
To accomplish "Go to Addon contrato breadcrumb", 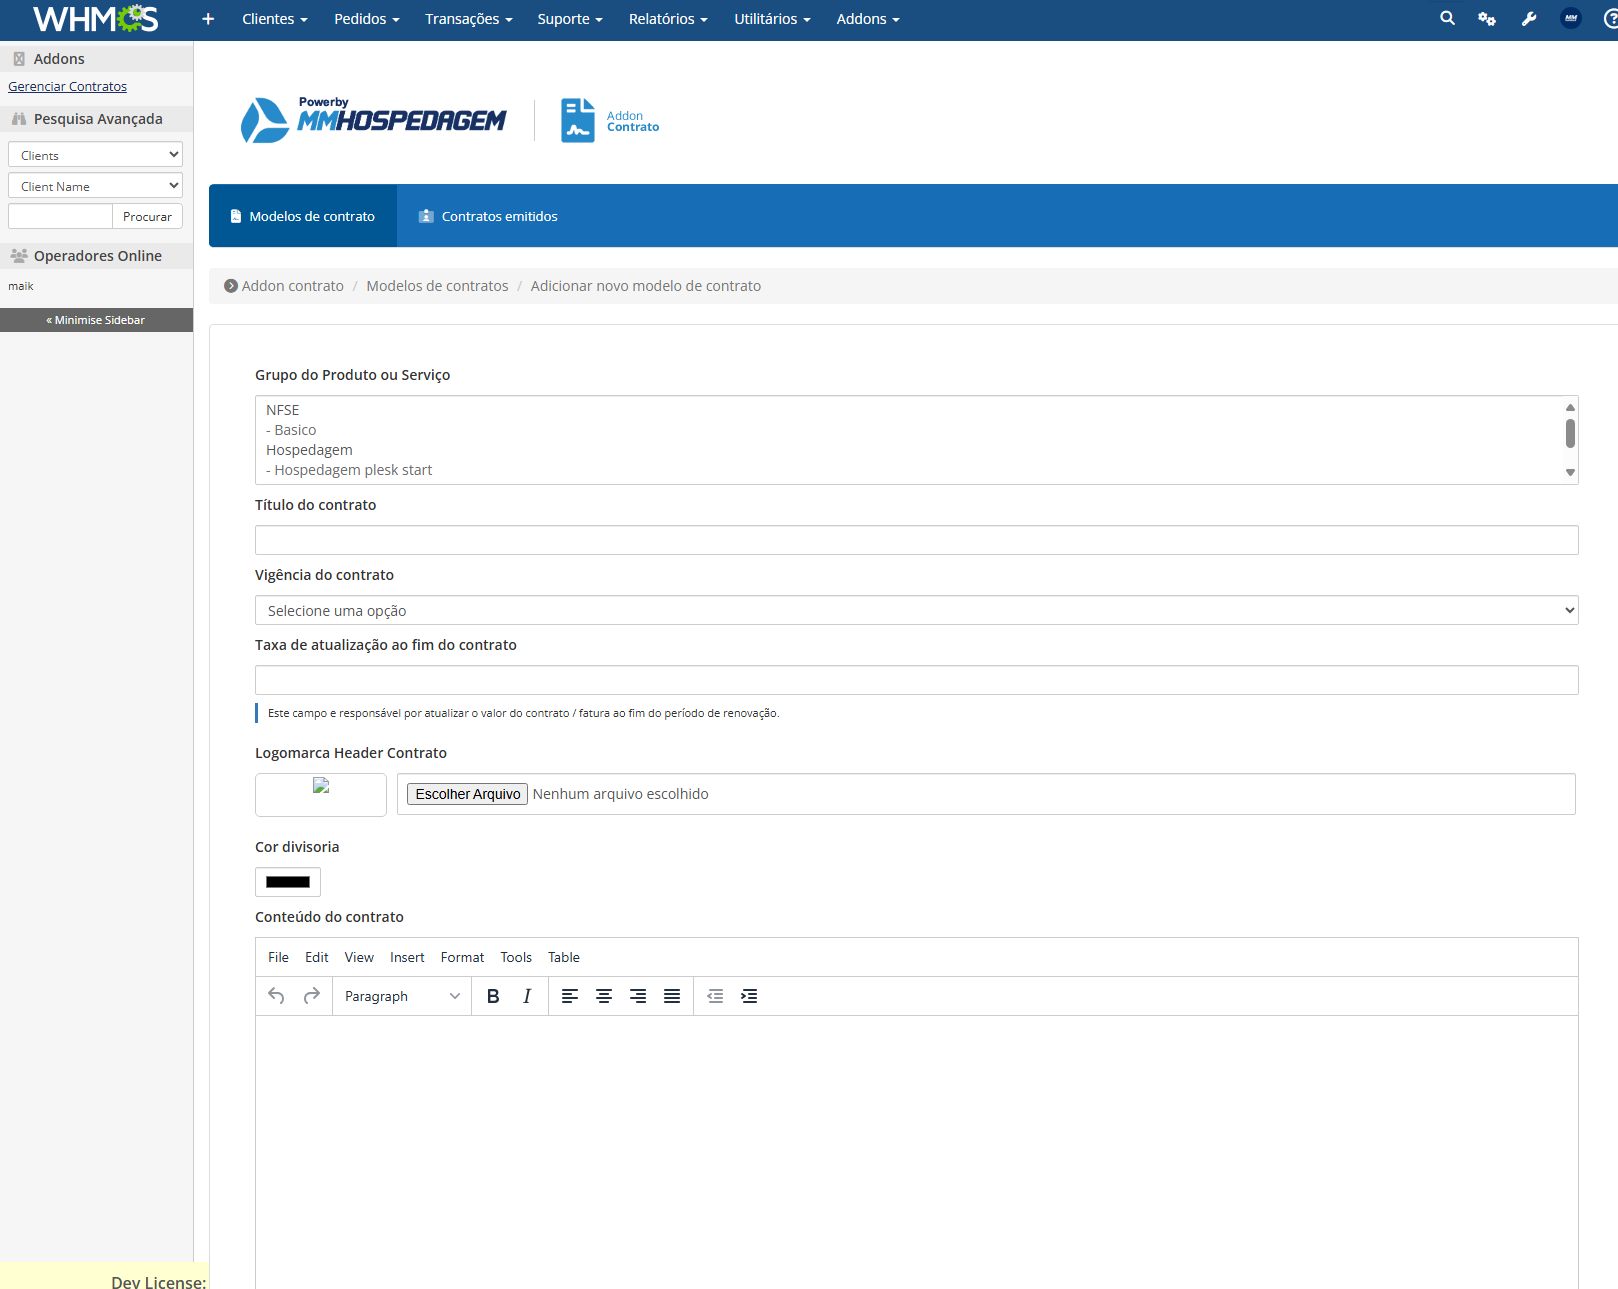I will click(292, 286).
